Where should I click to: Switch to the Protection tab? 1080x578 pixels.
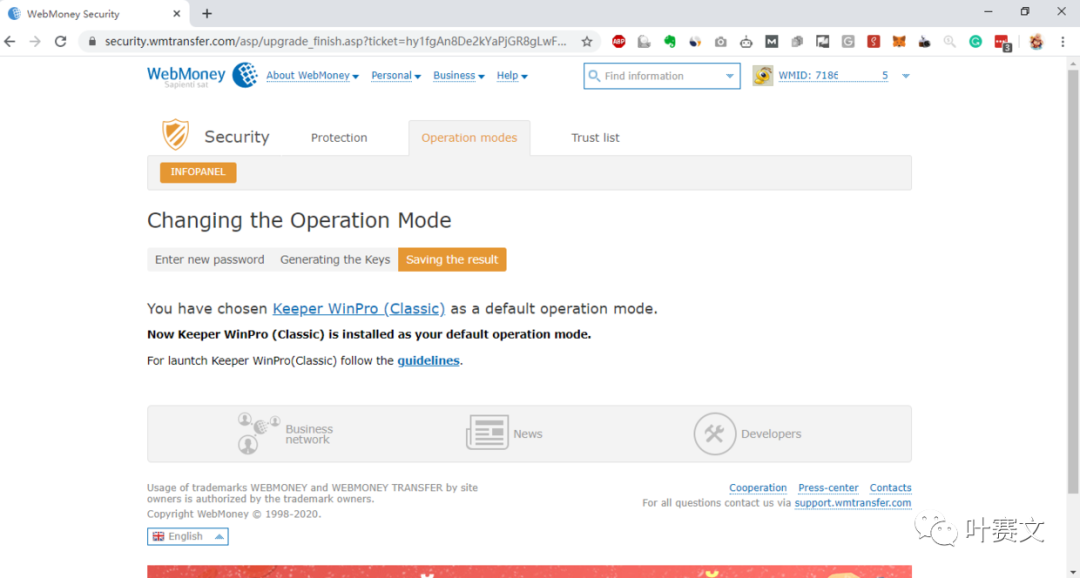(x=339, y=138)
